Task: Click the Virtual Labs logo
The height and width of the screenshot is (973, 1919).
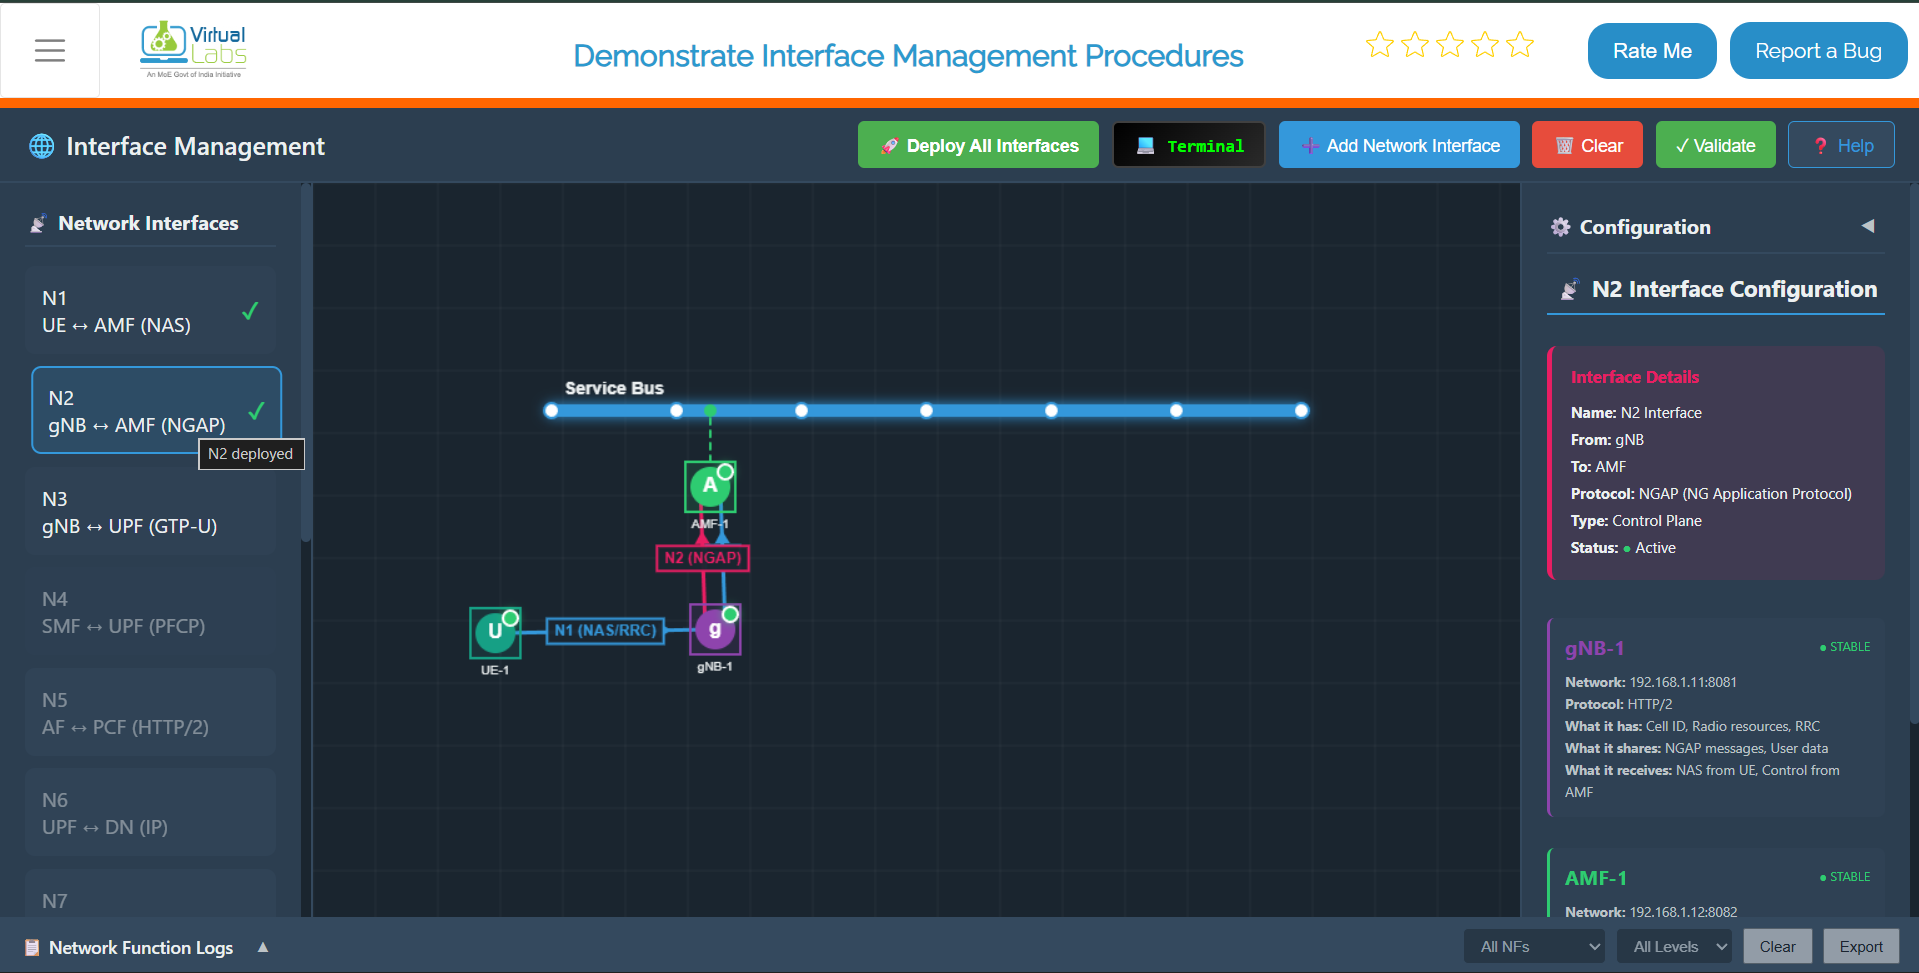Action: (x=194, y=50)
